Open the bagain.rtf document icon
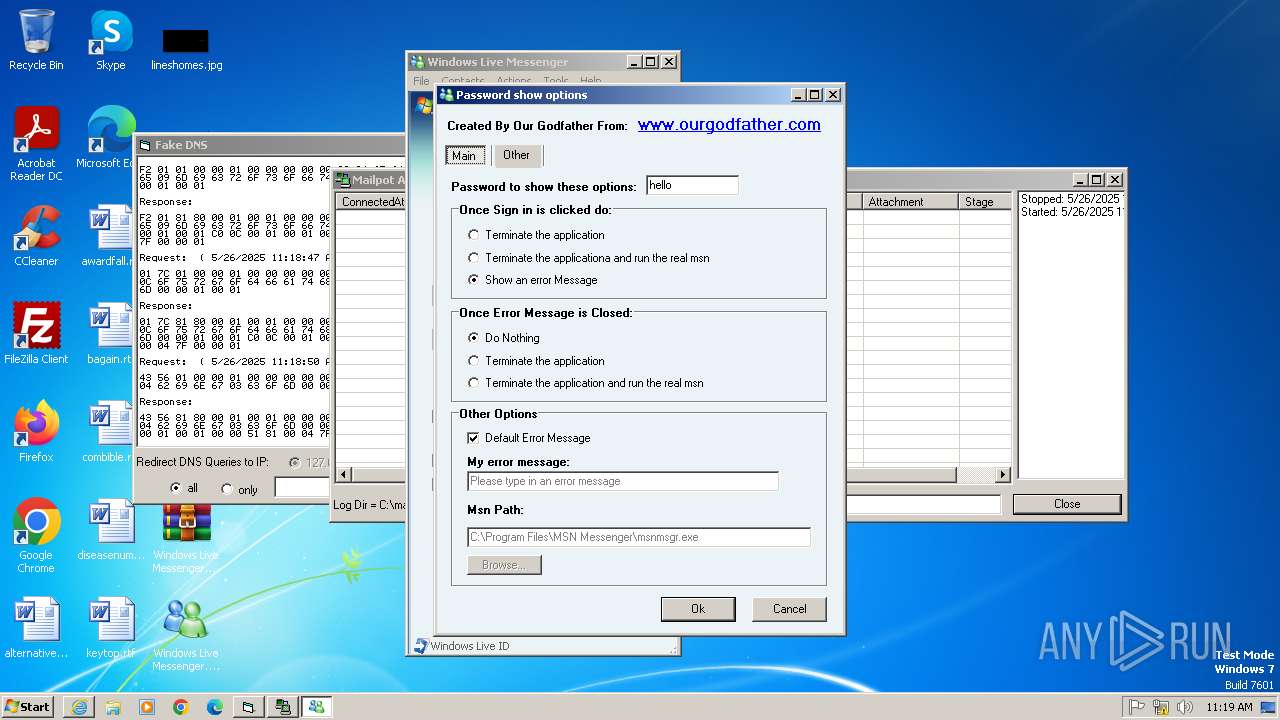 pyautogui.click(x=109, y=334)
